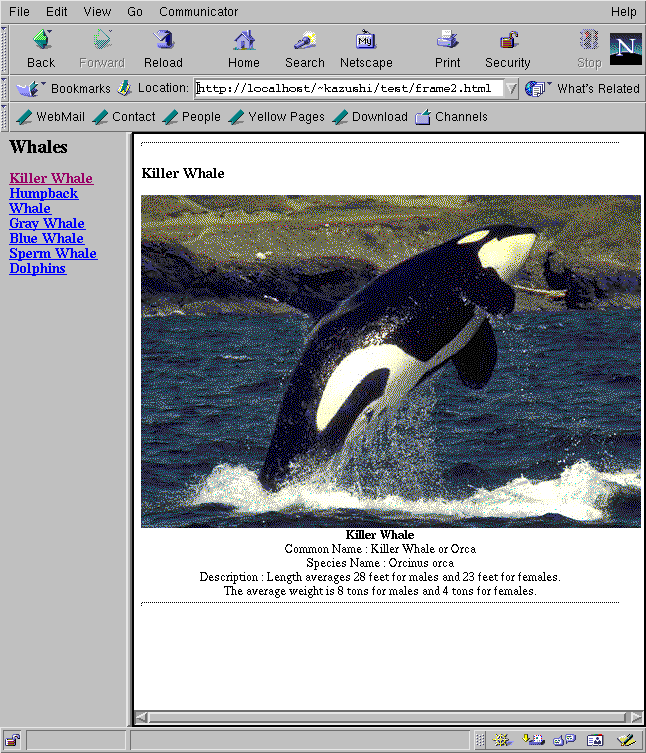Open the Search toolbar icon
This screenshot has width=646, height=753.
pos(305,39)
